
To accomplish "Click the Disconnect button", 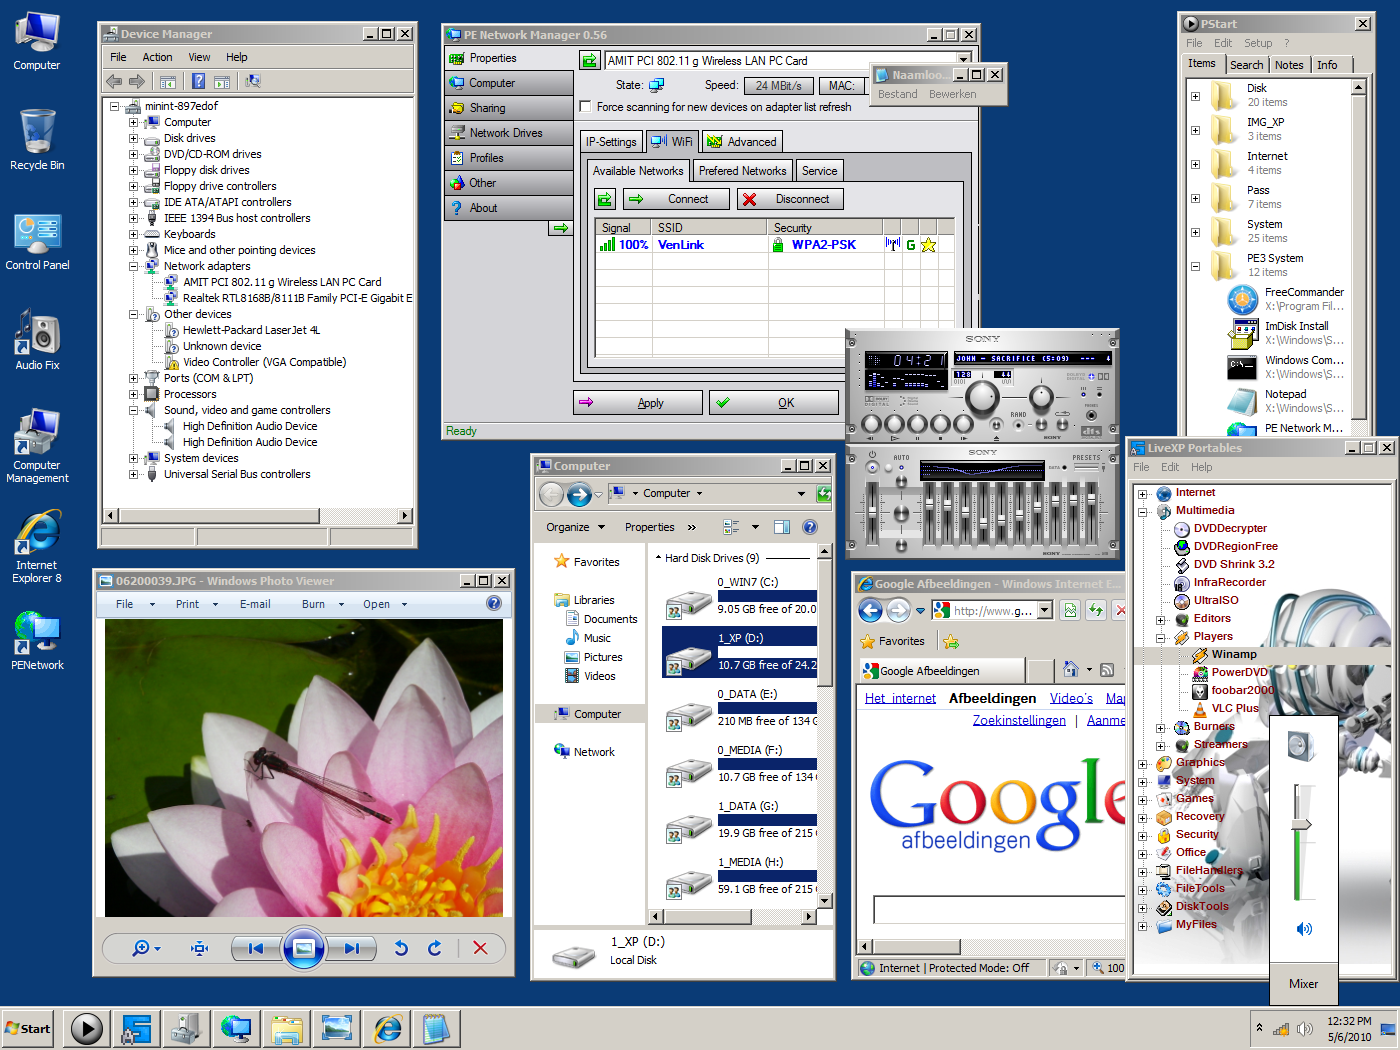I will [x=791, y=199].
